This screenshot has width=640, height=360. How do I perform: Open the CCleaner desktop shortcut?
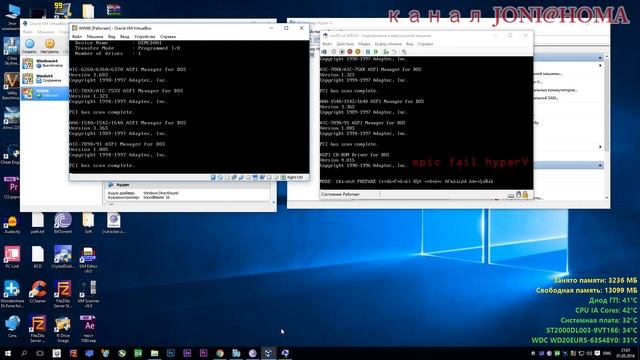[x=38, y=291]
